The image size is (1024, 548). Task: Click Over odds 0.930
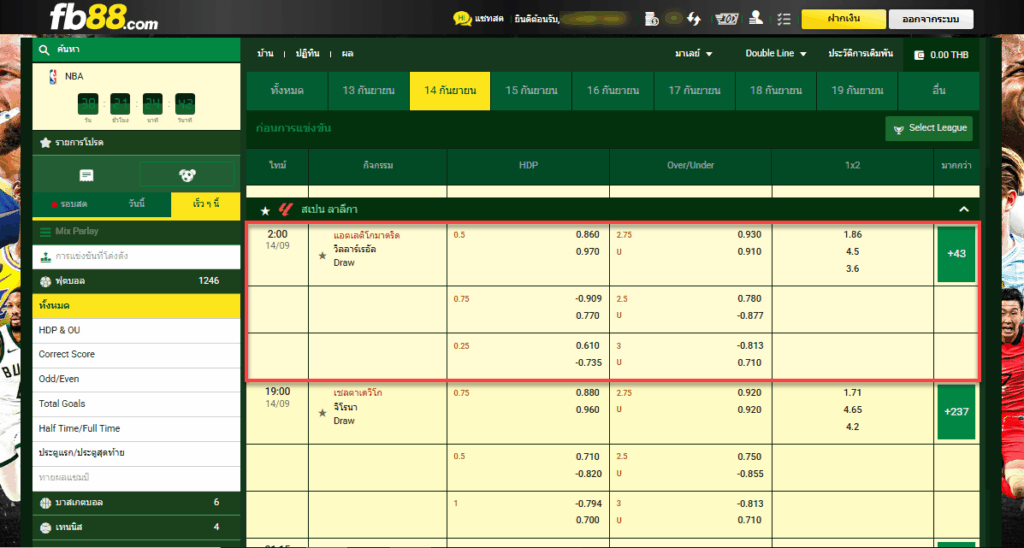click(750, 234)
